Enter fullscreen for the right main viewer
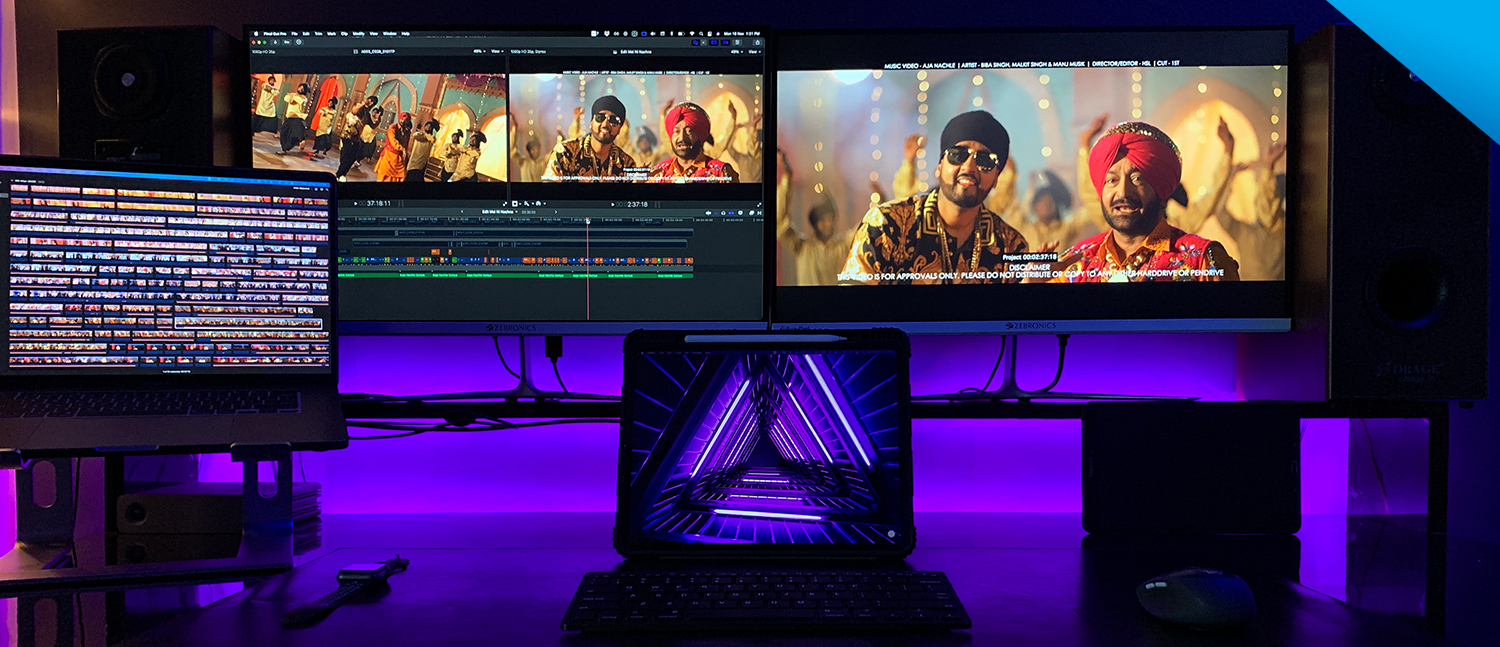 759,205
